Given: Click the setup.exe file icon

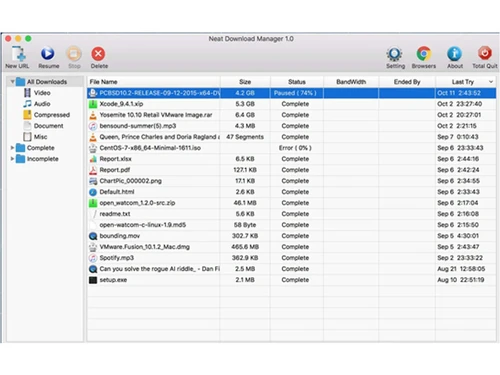Looking at the screenshot, I should tap(93, 280).
